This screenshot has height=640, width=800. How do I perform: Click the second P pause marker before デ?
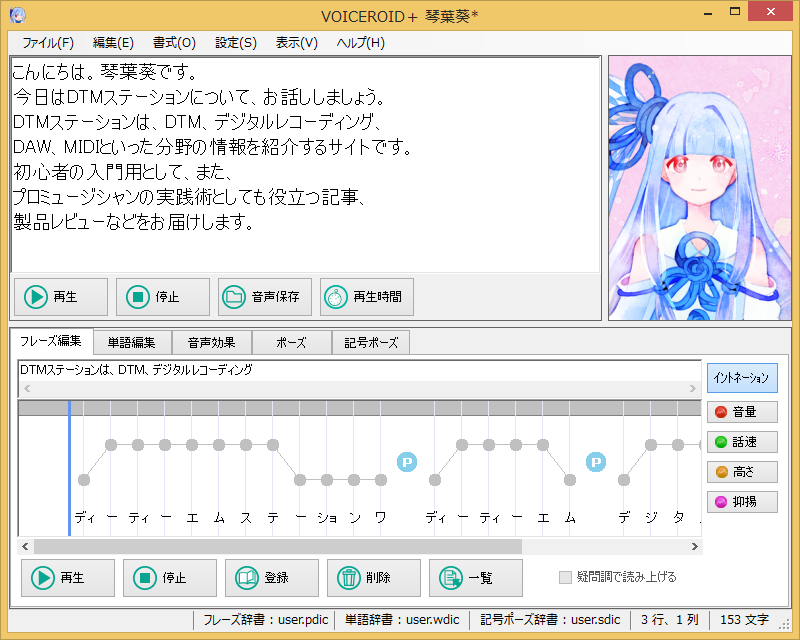595,462
